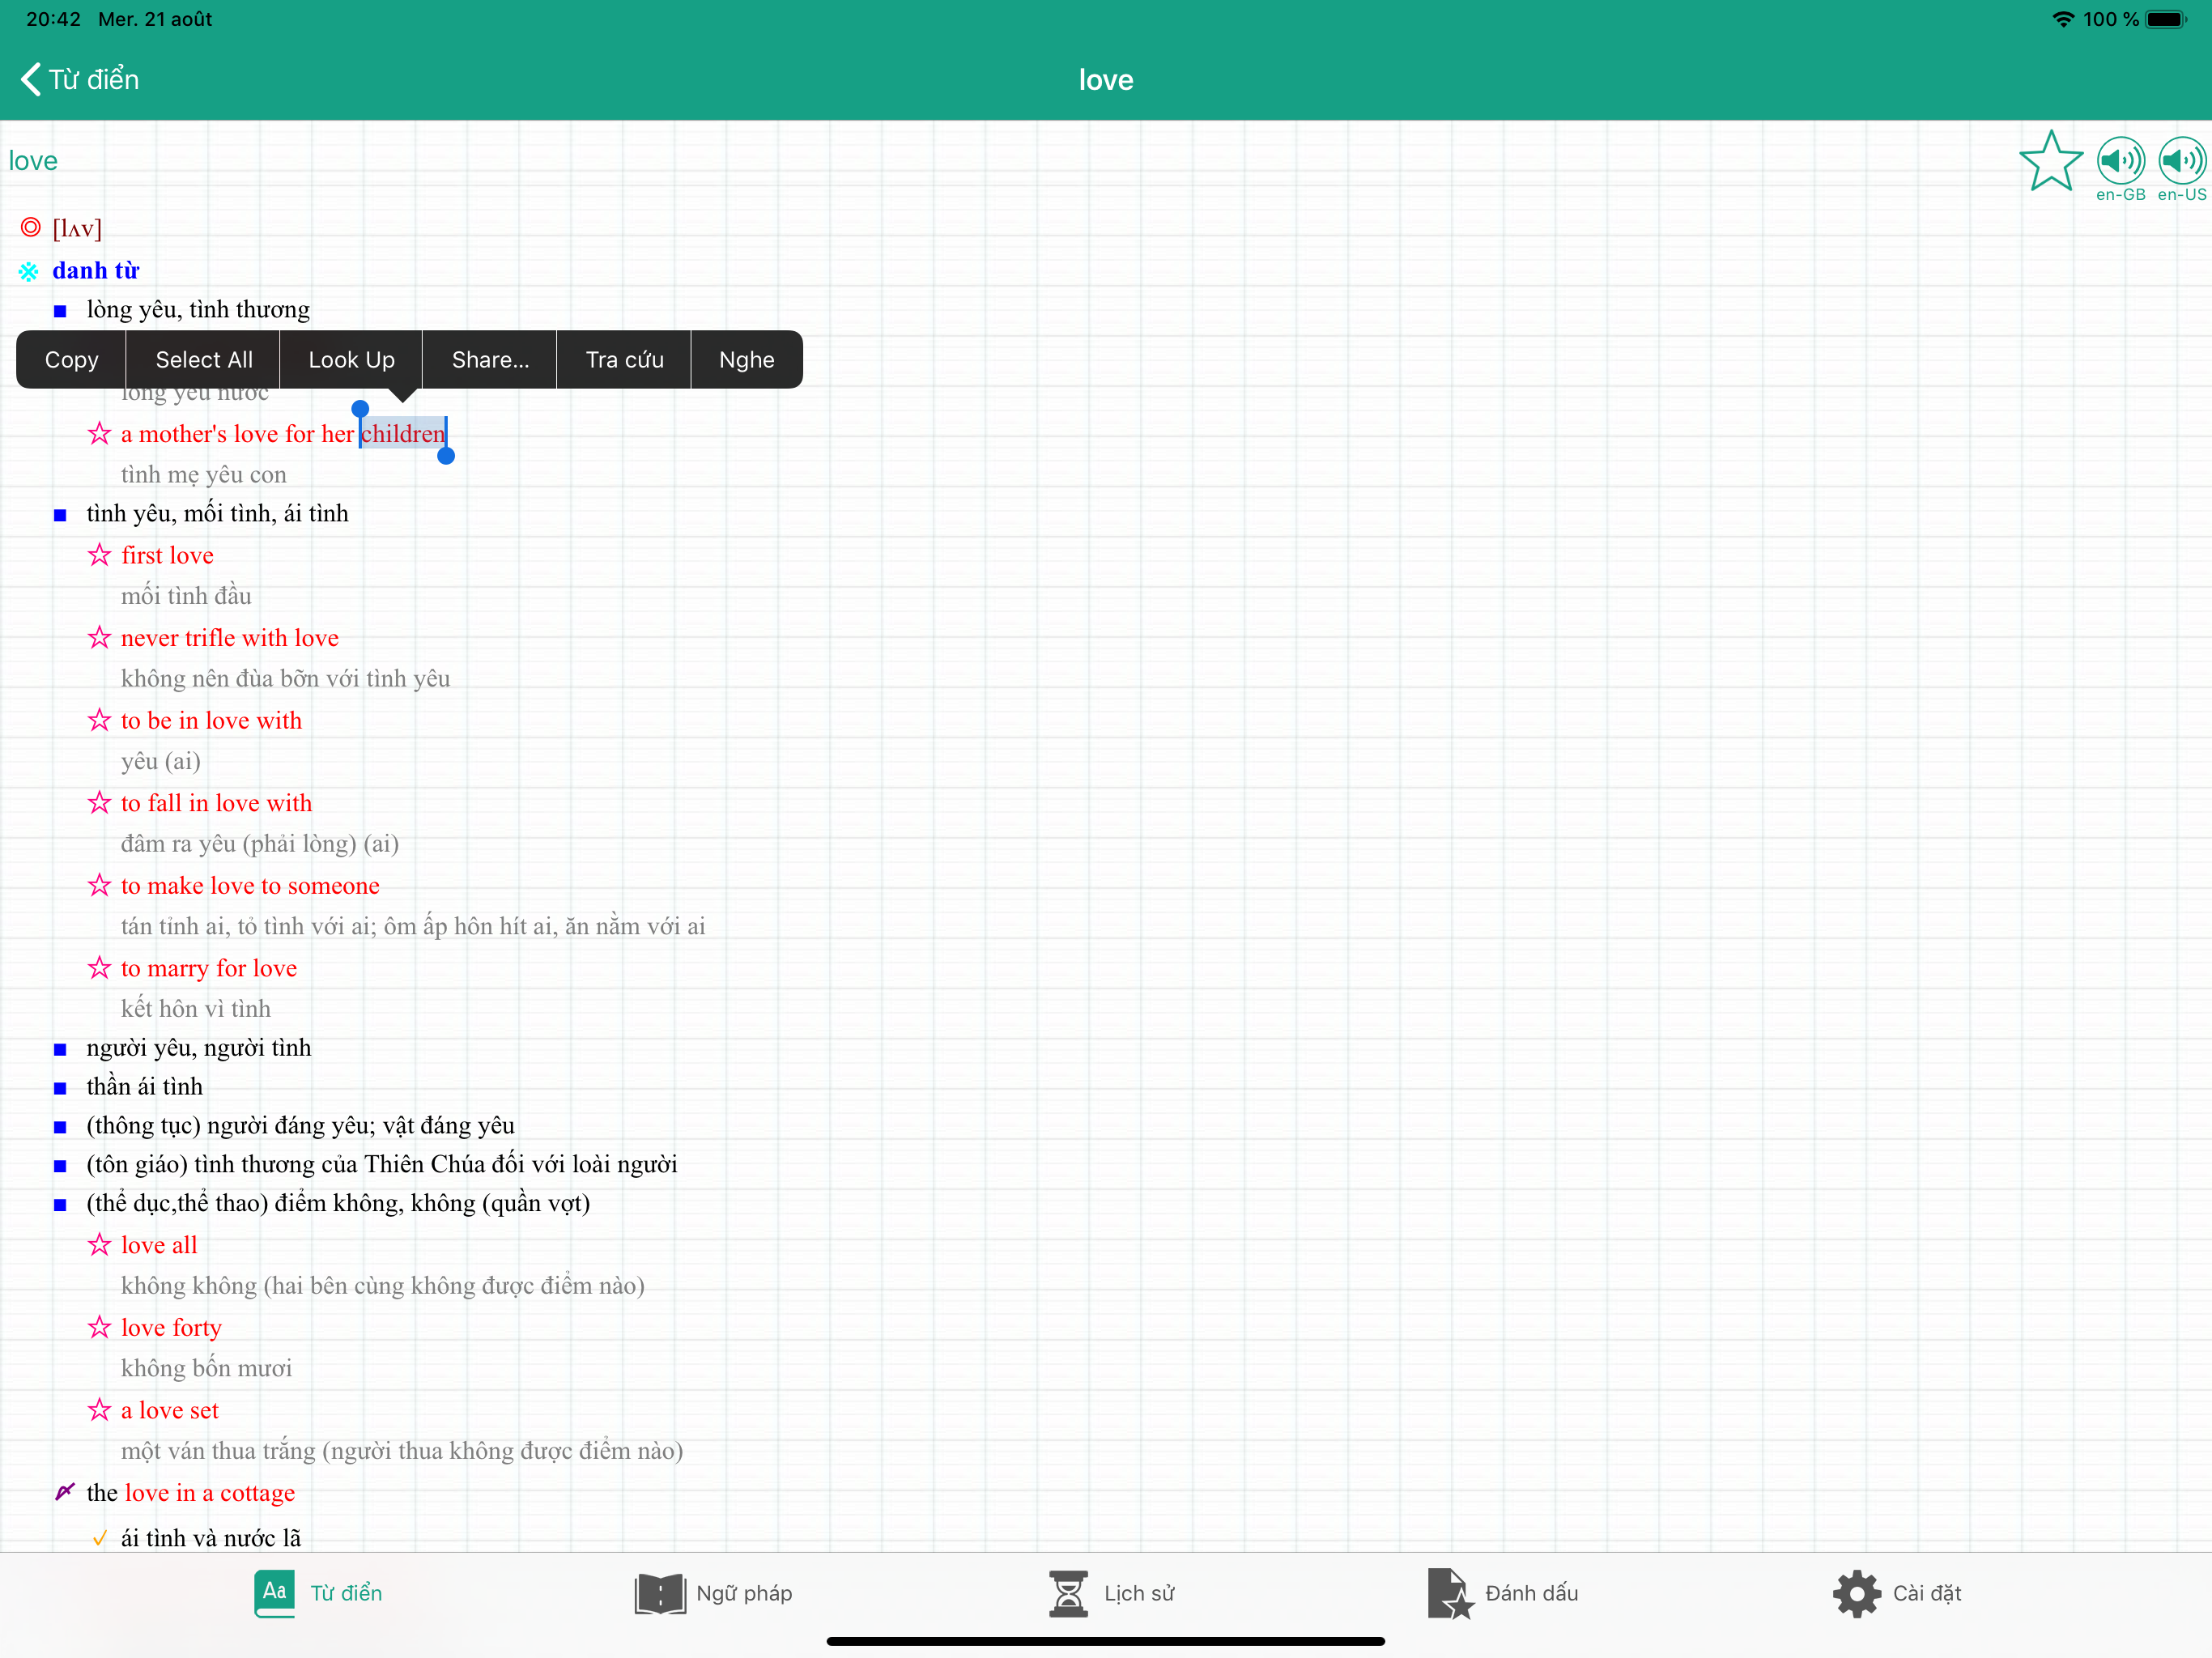
Task: Tap the definition 'người yêu, người tình'
Action: pyautogui.click(x=199, y=1048)
